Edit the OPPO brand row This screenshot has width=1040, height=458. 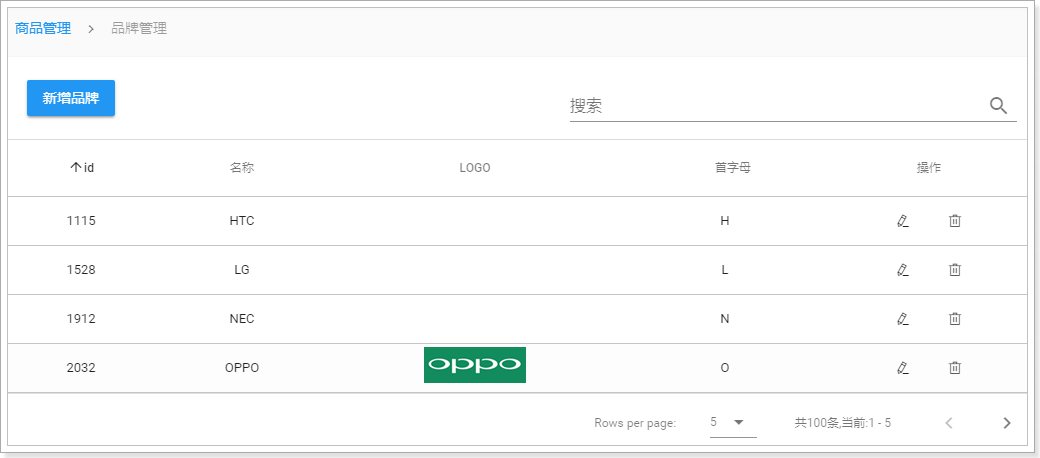[x=902, y=368]
